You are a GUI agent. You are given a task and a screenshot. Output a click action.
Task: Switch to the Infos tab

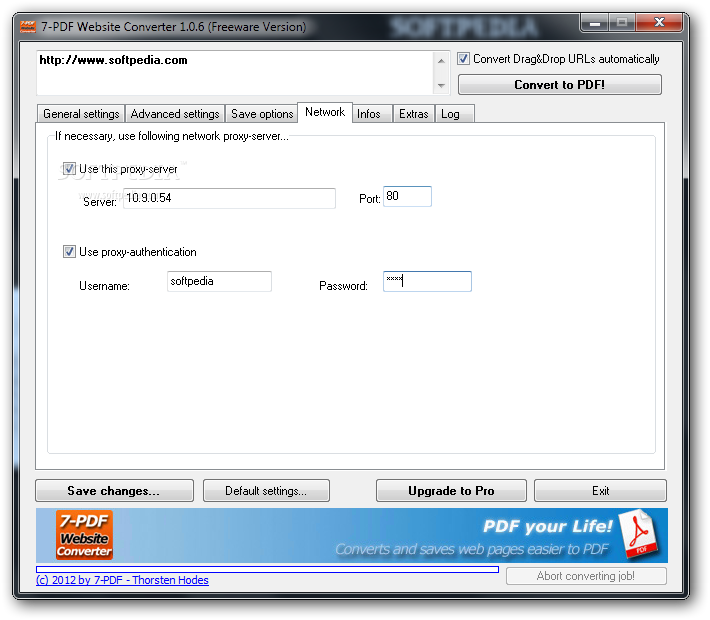pos(372,114)
